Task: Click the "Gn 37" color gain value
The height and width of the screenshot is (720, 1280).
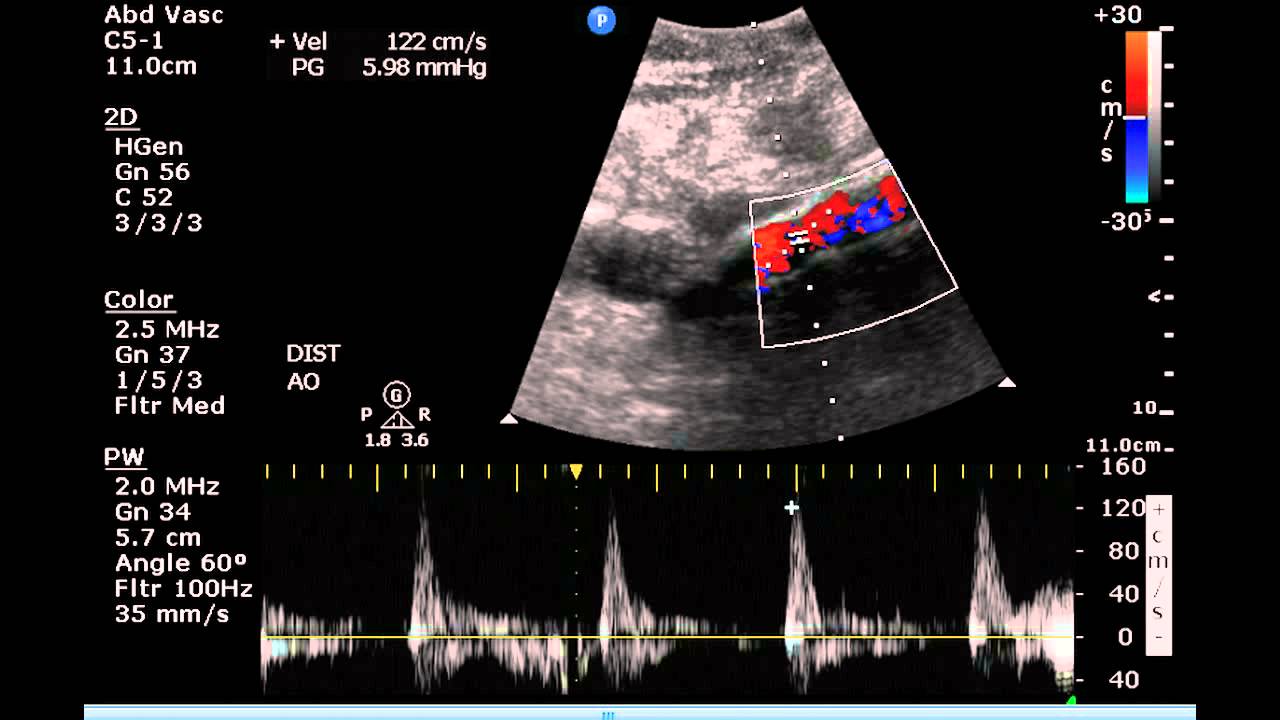Action: click(152, 355)
